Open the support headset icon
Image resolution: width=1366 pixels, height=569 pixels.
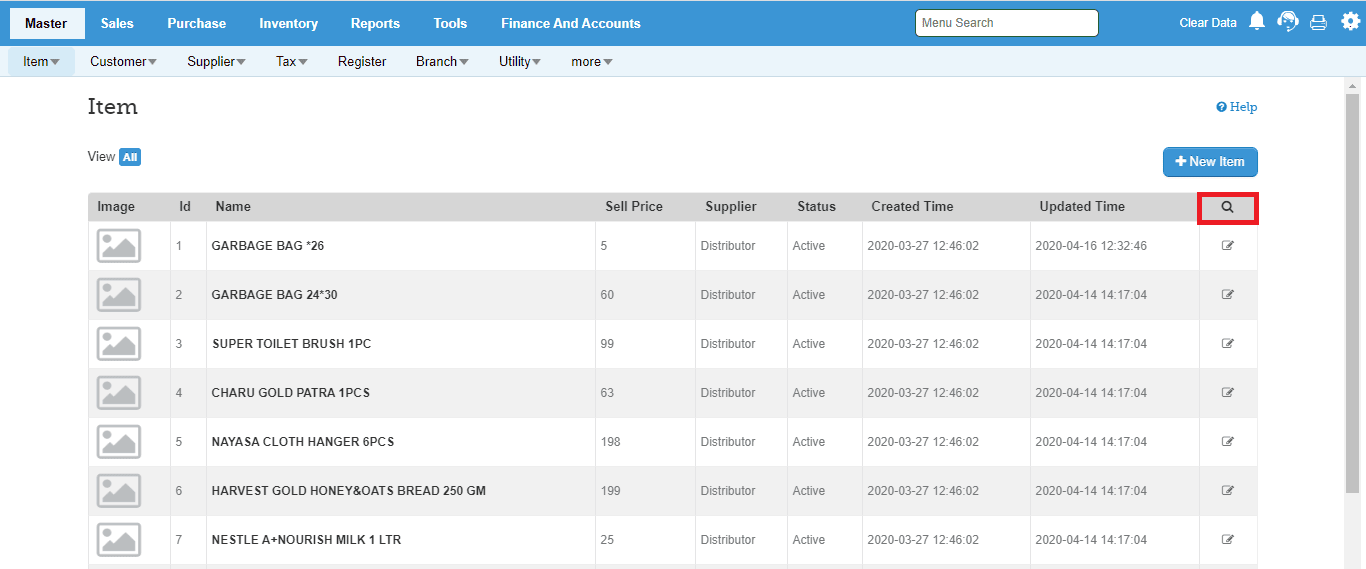[x=1288, y=21]
